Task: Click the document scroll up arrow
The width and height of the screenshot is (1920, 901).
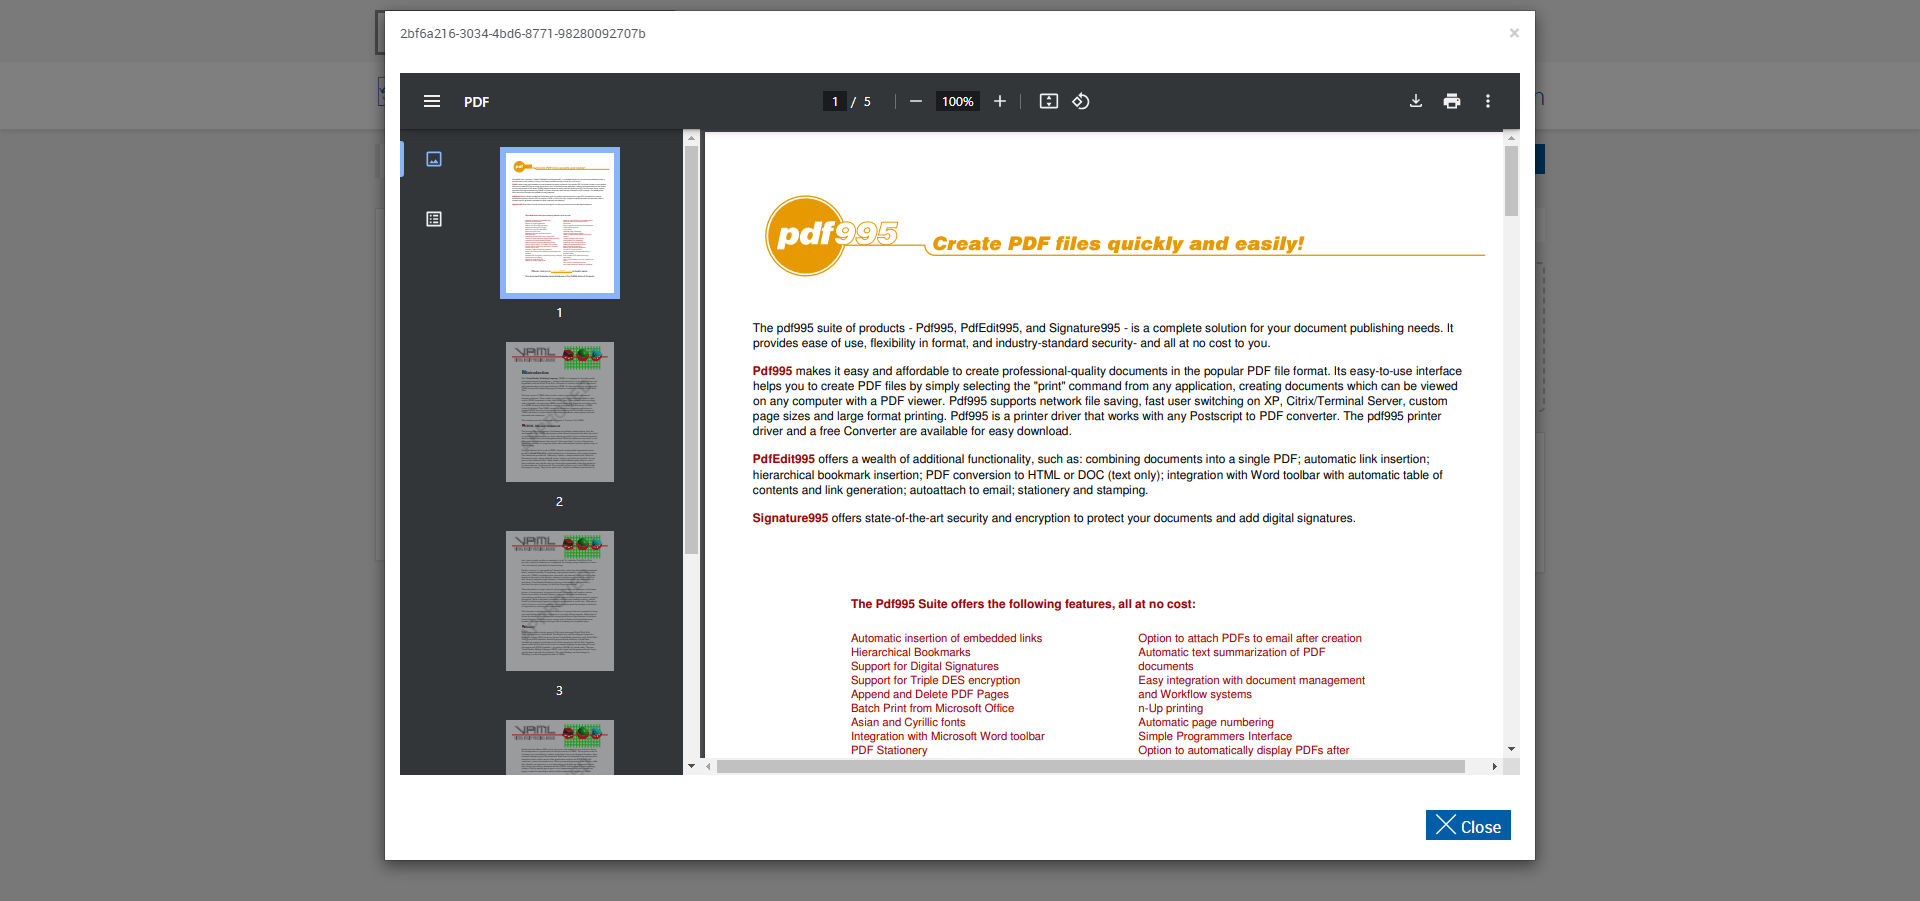Action: pyautogui.click(x=1511, y=138)
